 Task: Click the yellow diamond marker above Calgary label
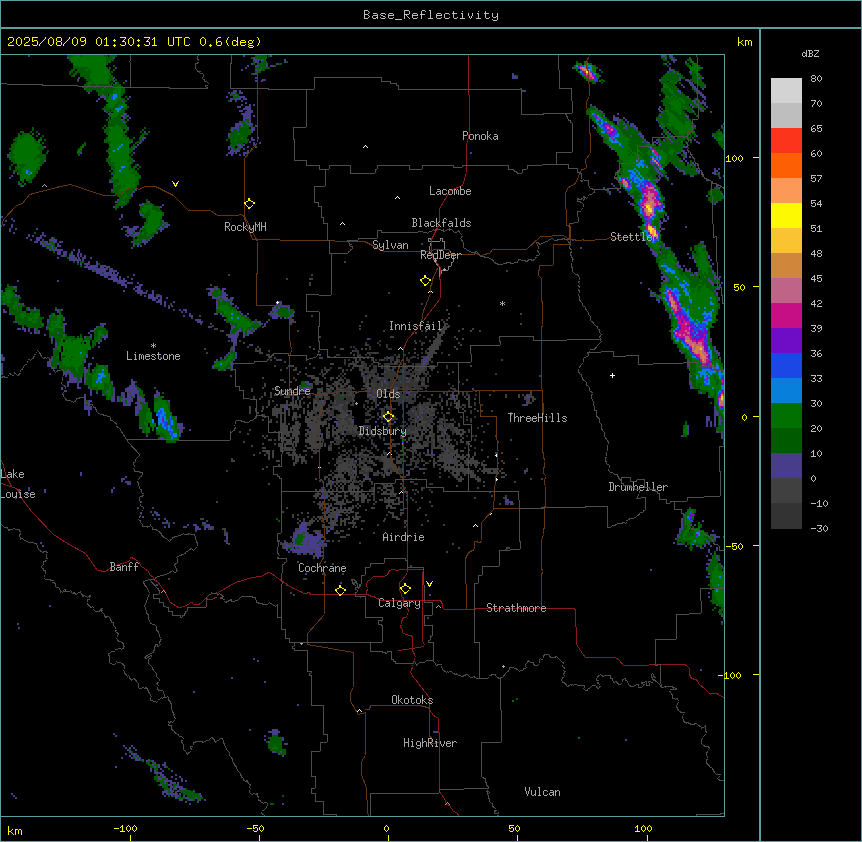pyautogui.click(x=406, y=589)
